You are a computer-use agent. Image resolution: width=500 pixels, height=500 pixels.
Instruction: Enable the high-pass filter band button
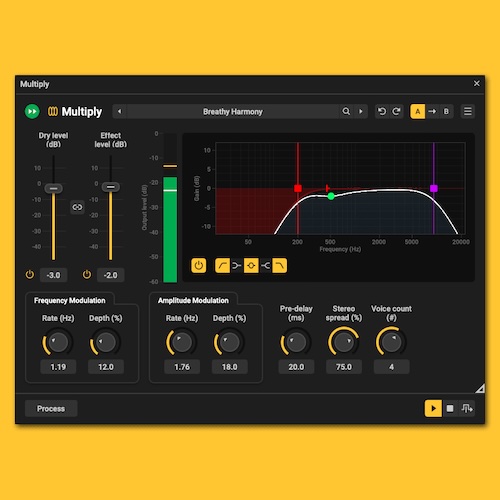222,266
